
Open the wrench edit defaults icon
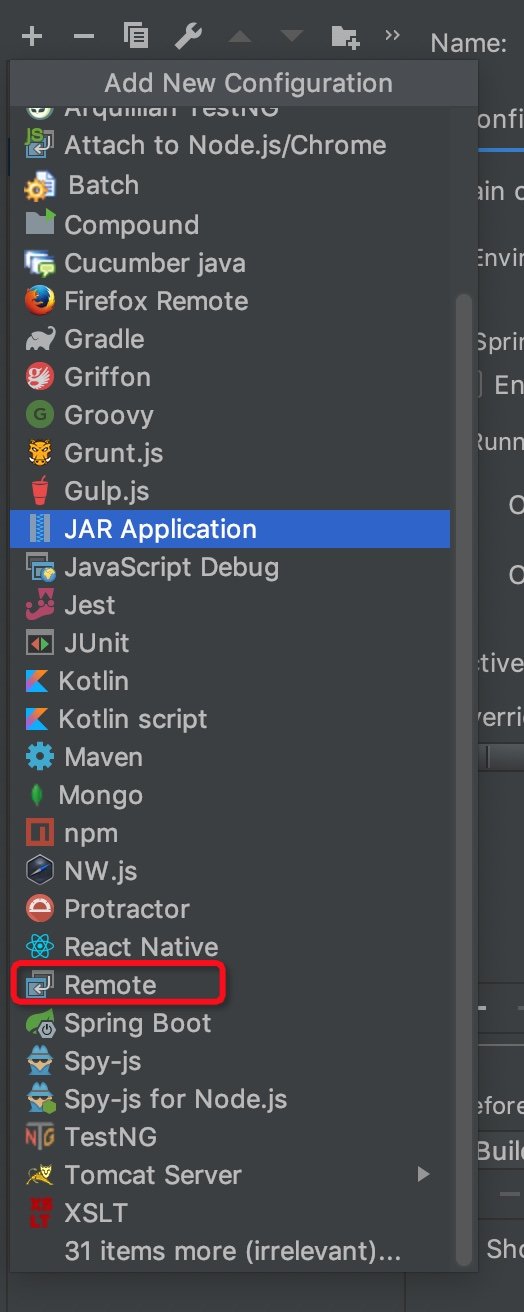[x=188, y=37]
